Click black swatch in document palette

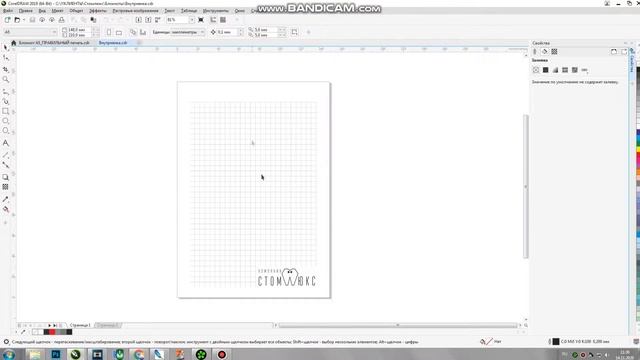pos(69,332)
